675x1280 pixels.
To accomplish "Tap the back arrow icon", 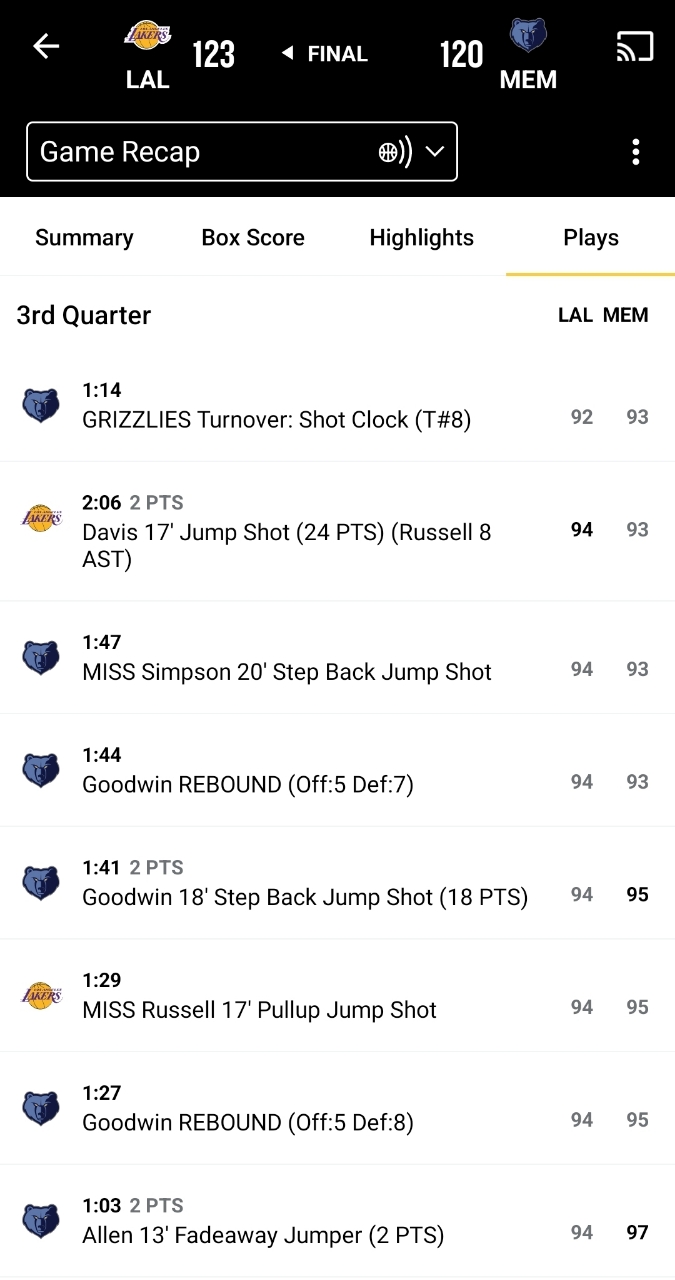I will tap(46, 46).
